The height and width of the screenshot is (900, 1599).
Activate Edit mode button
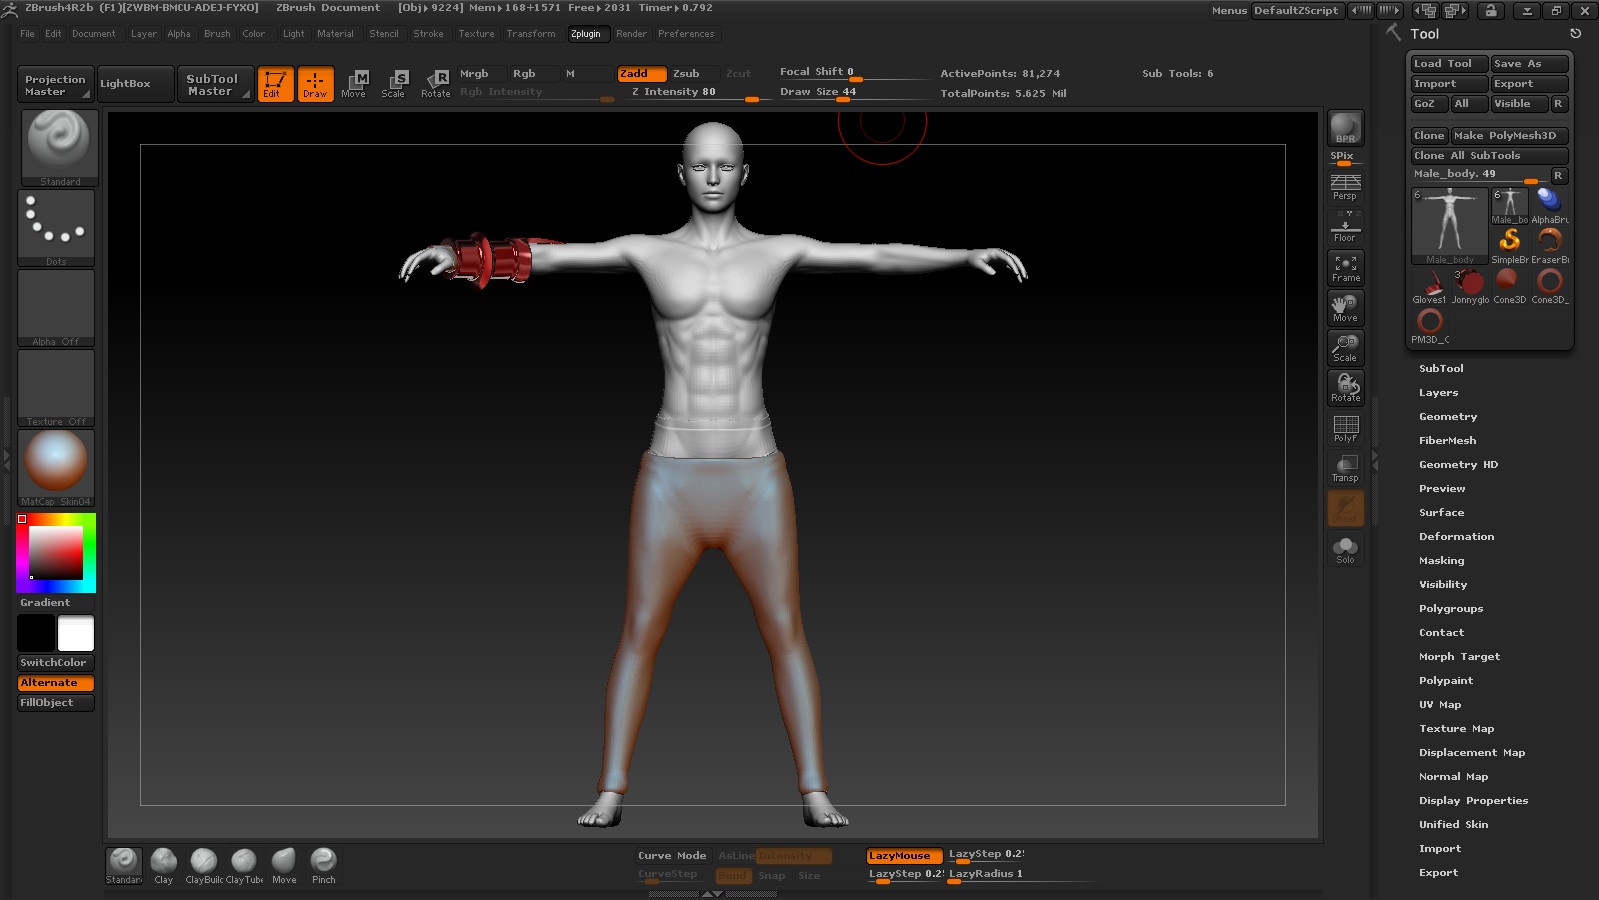click(x=275, y=84)
